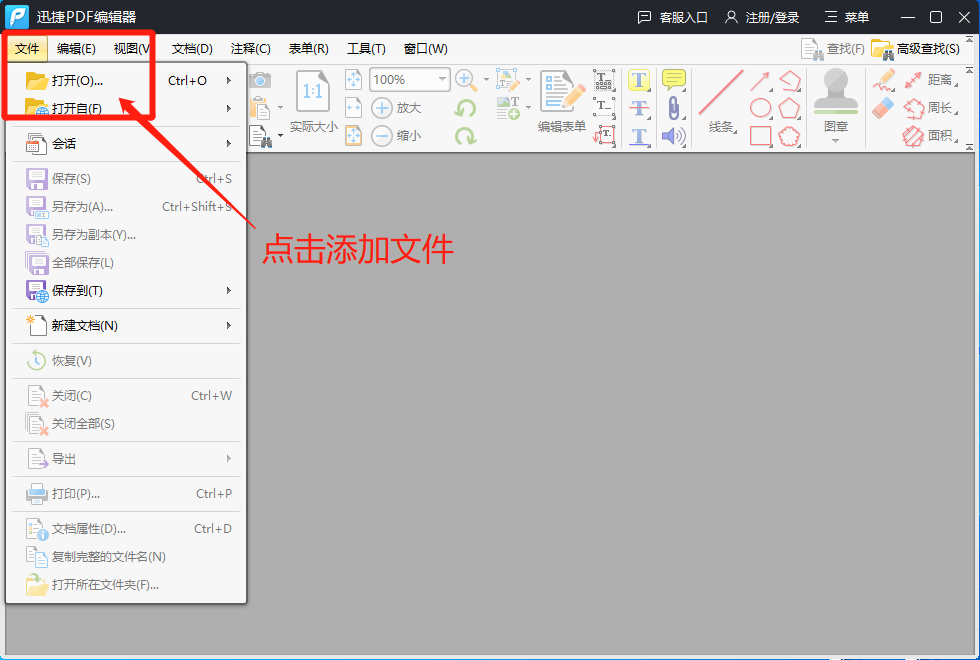
Task: Select the cloud shape tool
Action: (x=789, y=136)
